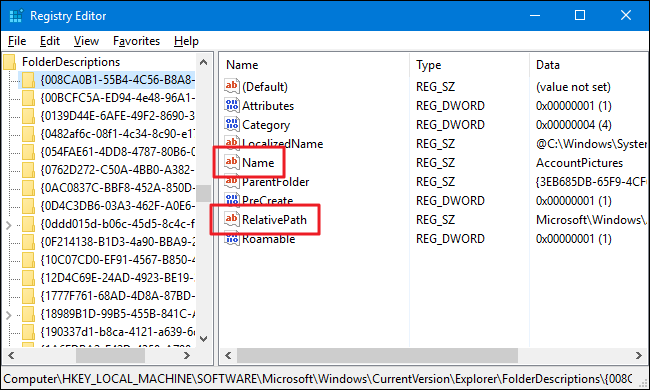
Task: Click REG_DWORD type in the Roamable row
Action: tap(450, 239)
